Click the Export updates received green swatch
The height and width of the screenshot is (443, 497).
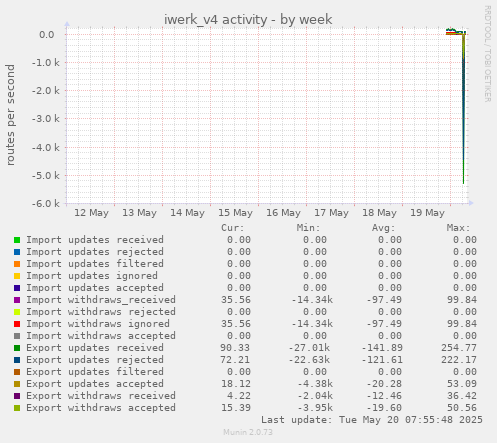point(17,348)
